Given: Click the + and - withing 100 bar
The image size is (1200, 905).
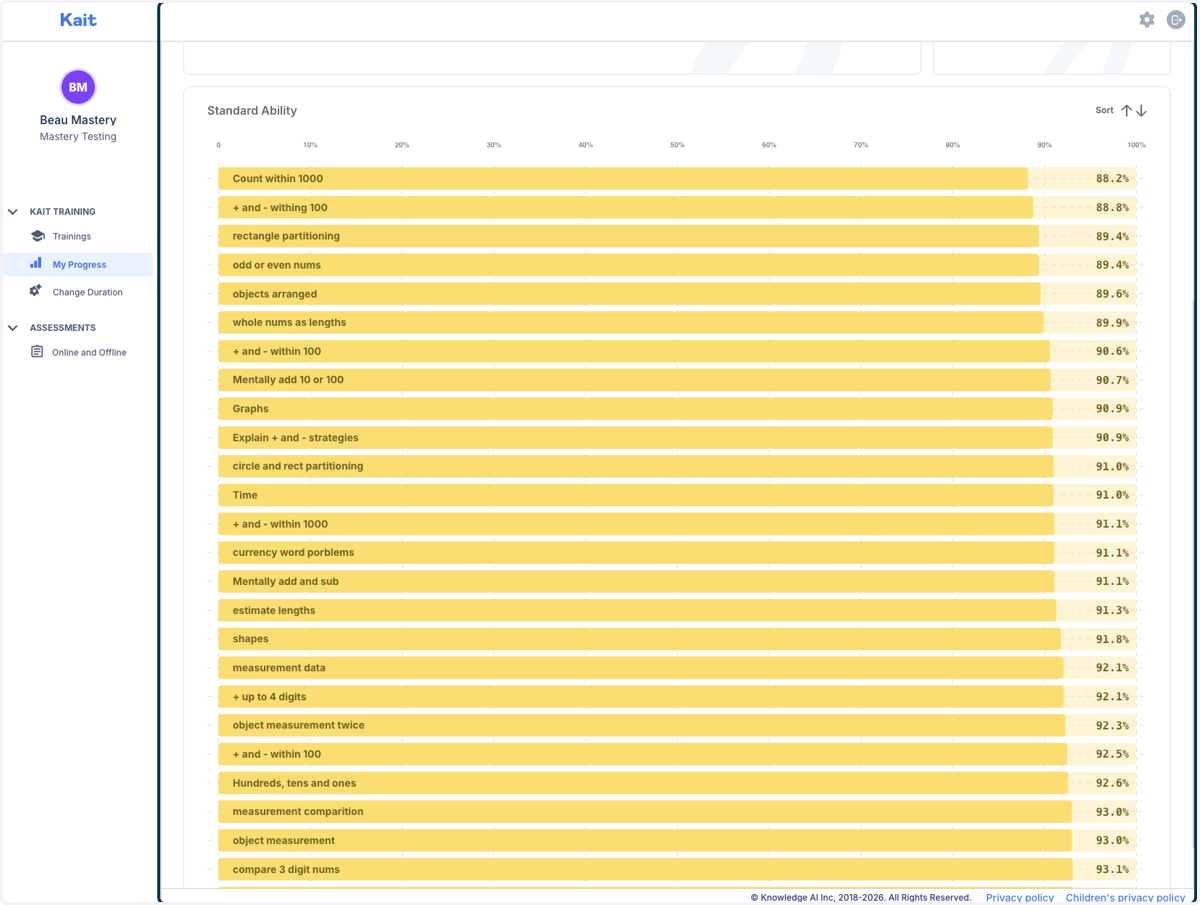Looking at the screenshot, I should [x=626, y=208].
